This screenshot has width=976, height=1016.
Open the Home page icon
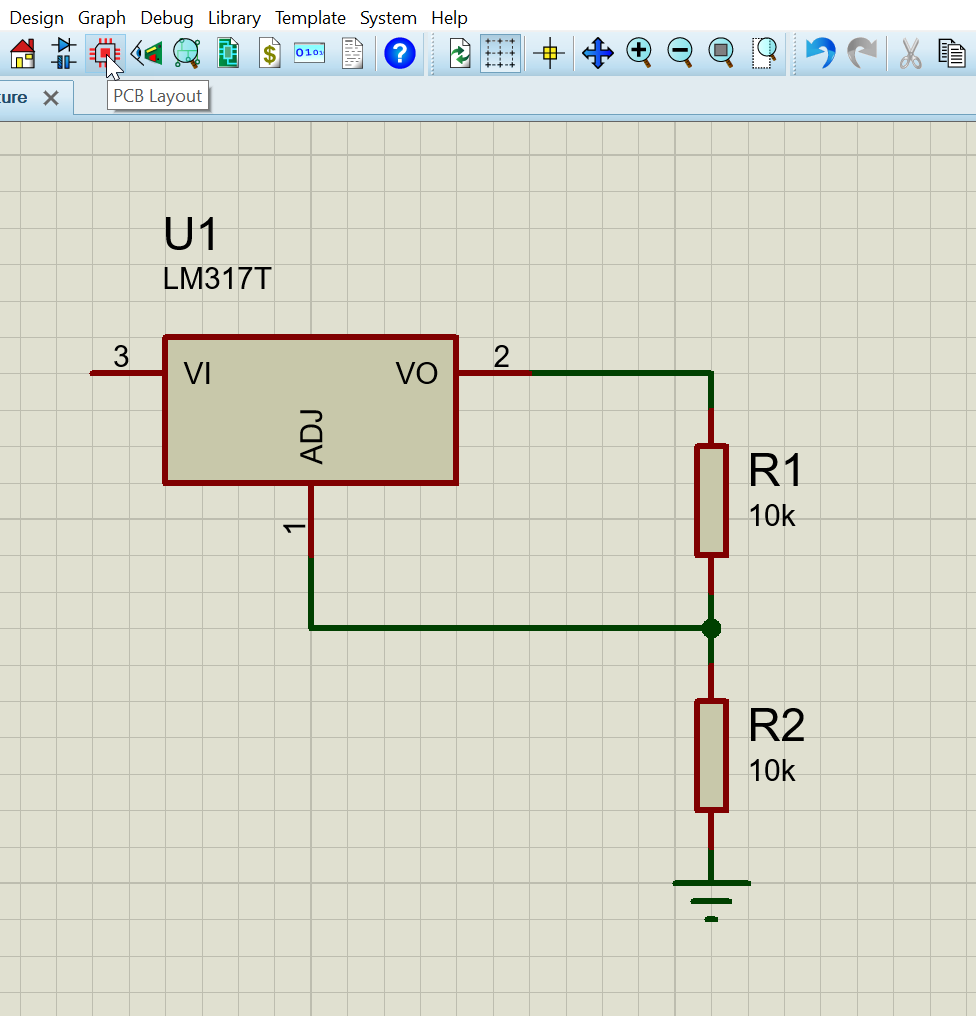click(22, 52)
